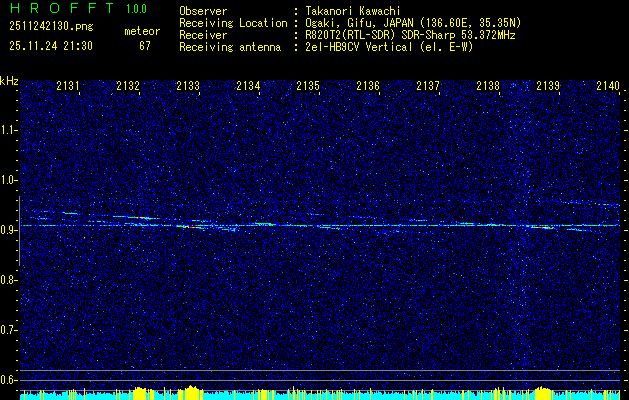Click the meteor label
Screen dimensions: 629x400
(142, 31)
